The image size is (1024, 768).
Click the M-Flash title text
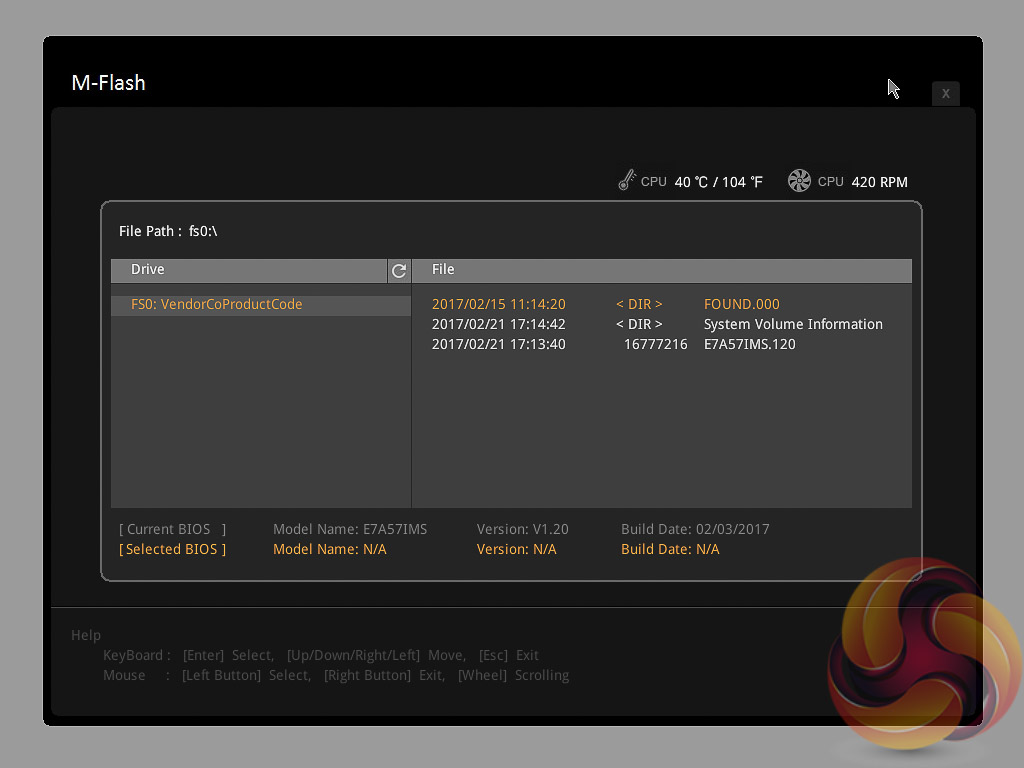click(109, 83)
